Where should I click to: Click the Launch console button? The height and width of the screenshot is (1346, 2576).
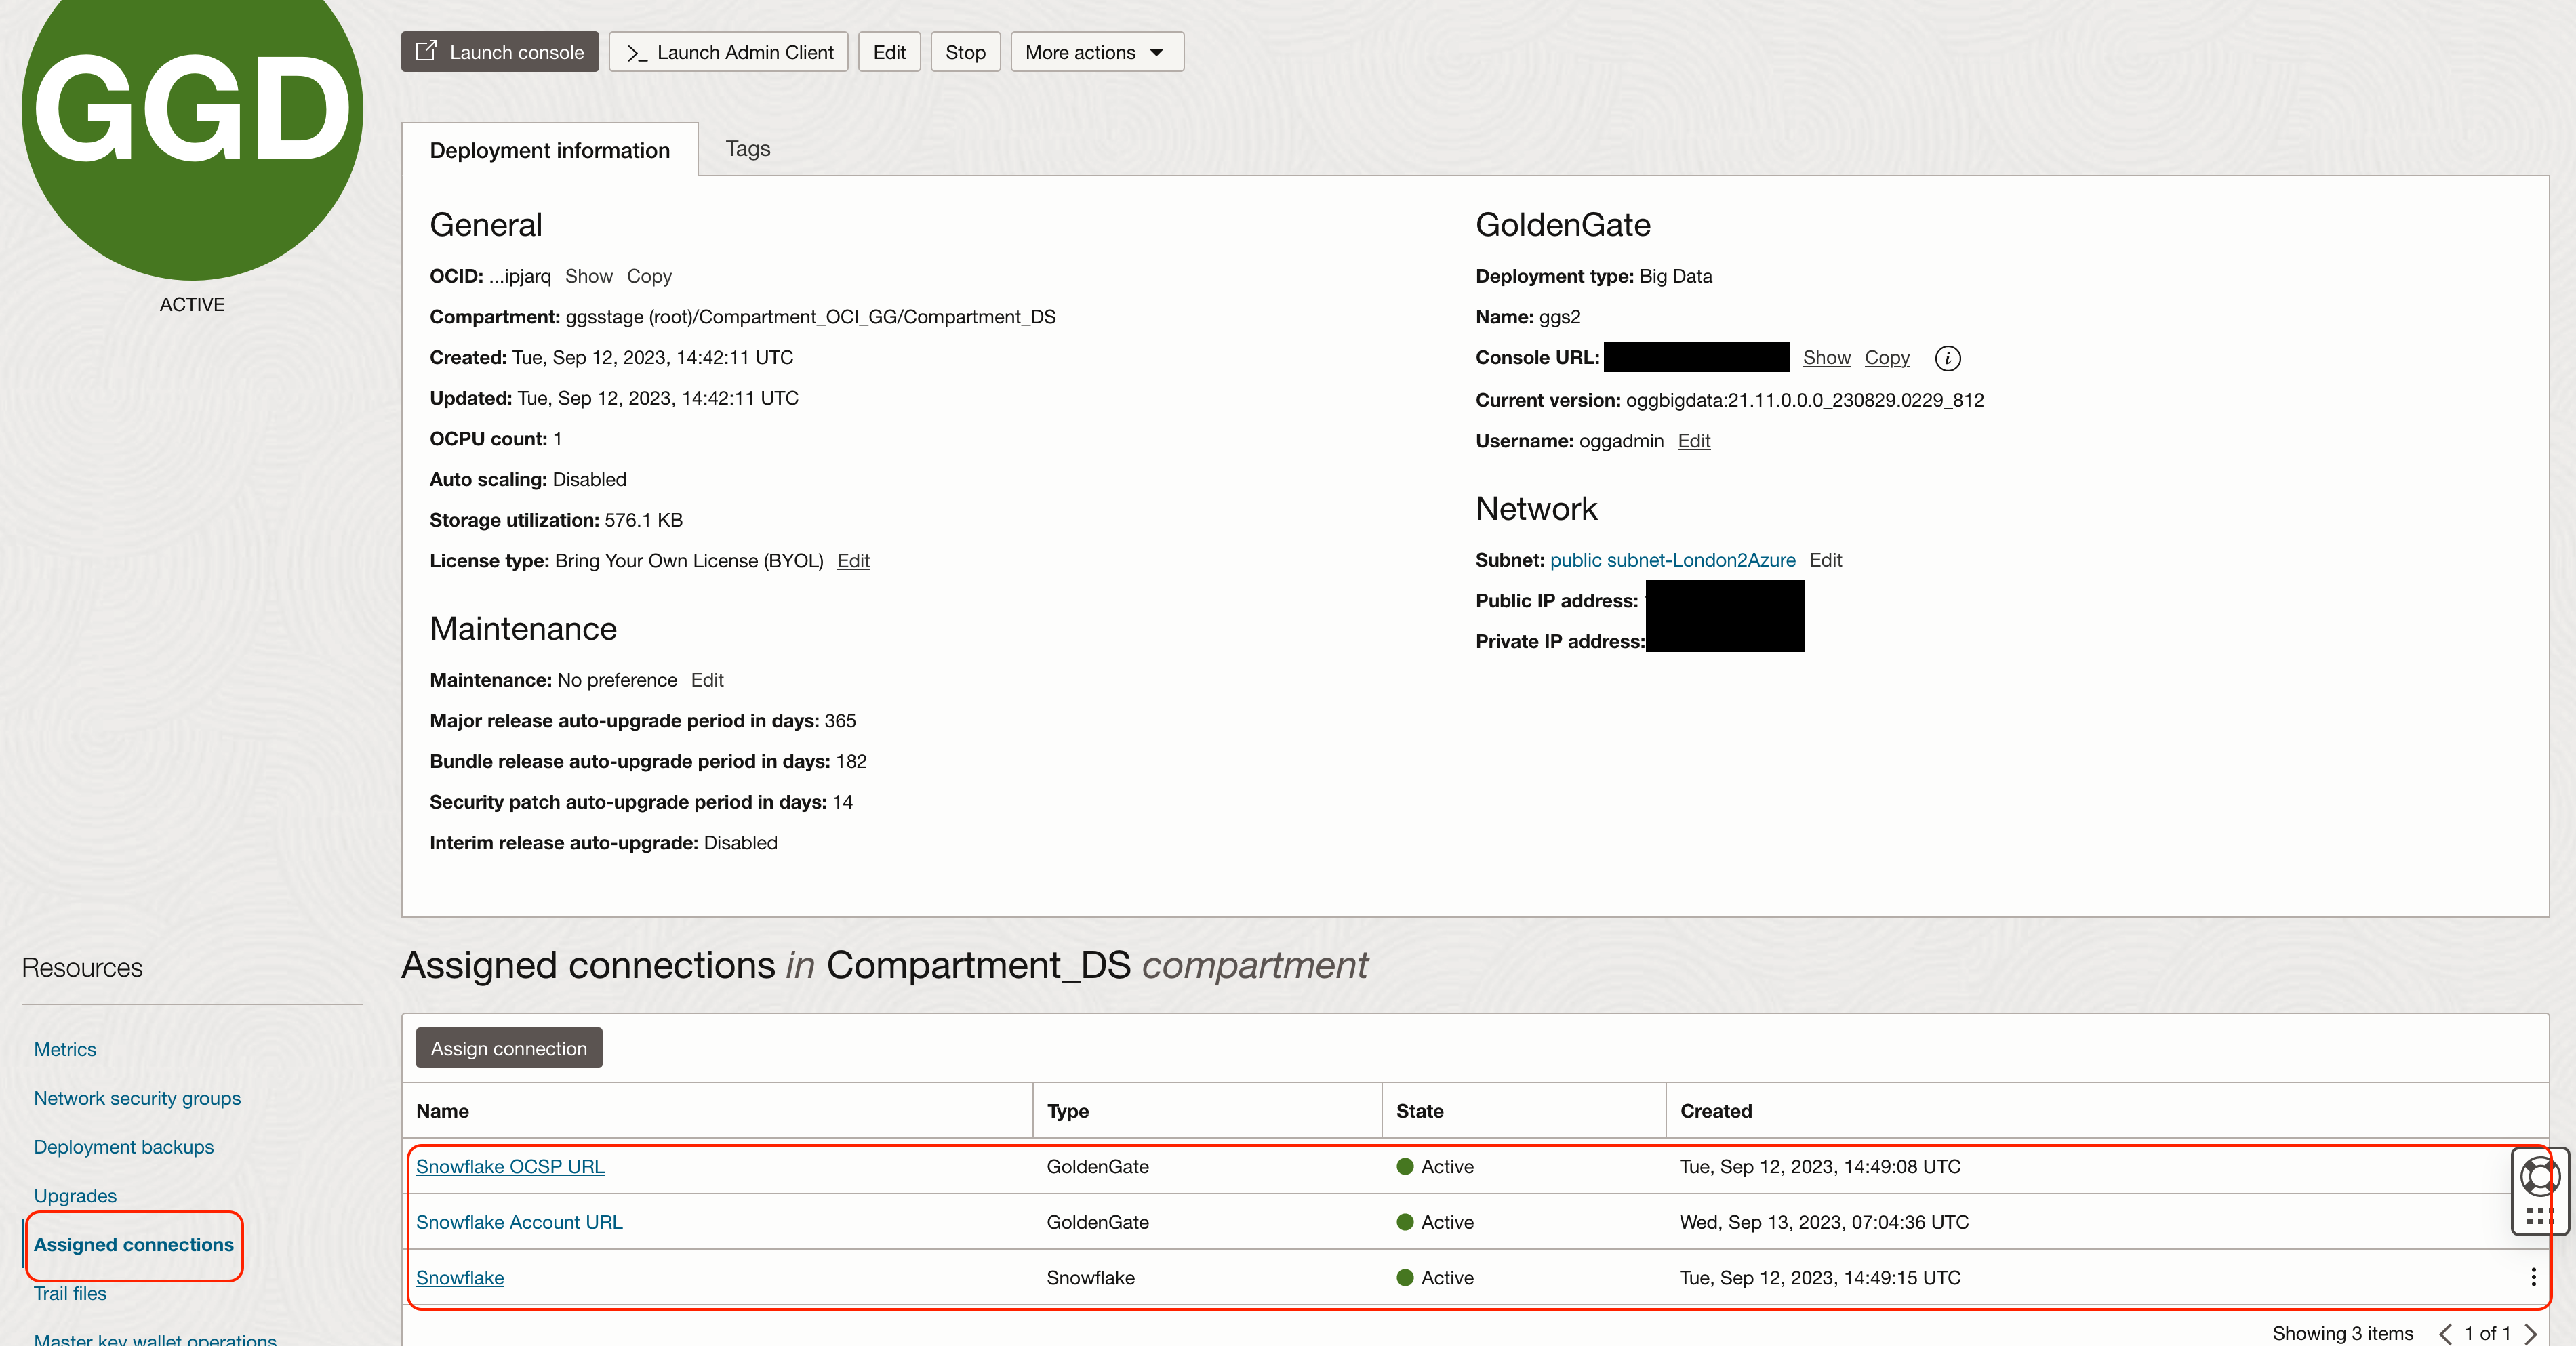coord(500,52)
